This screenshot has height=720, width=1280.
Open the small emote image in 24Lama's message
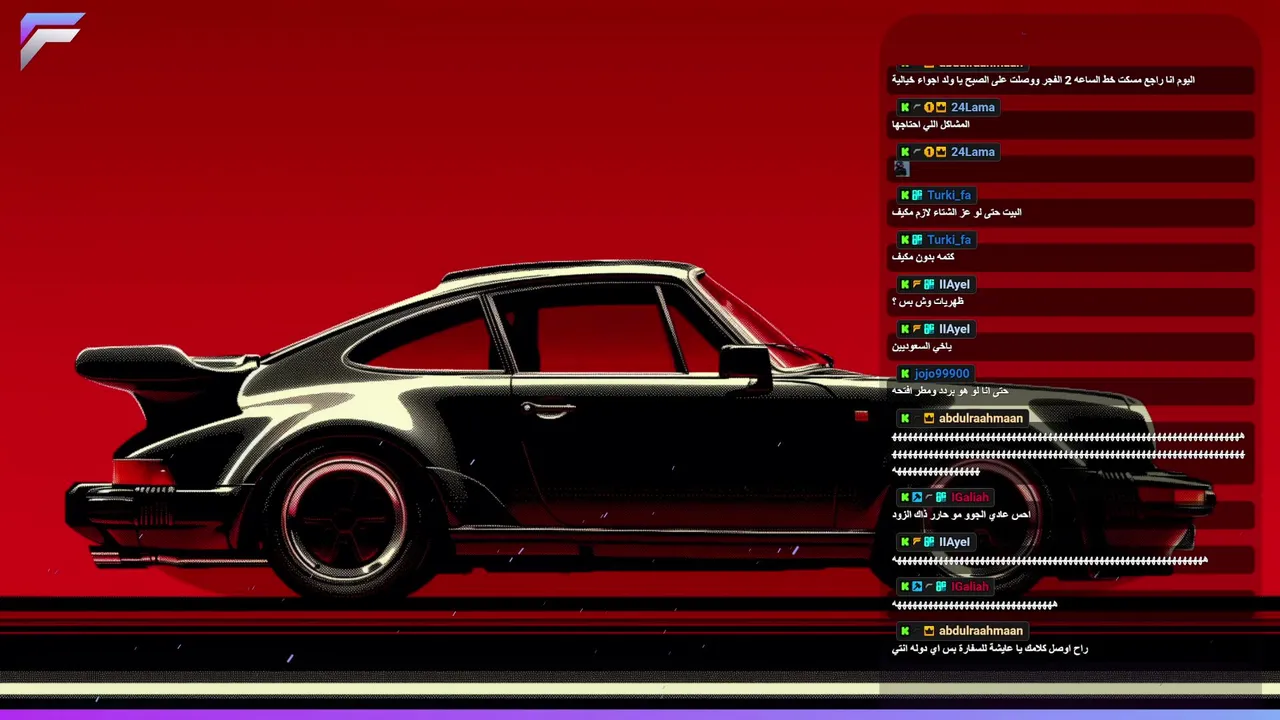coord(901,169)
